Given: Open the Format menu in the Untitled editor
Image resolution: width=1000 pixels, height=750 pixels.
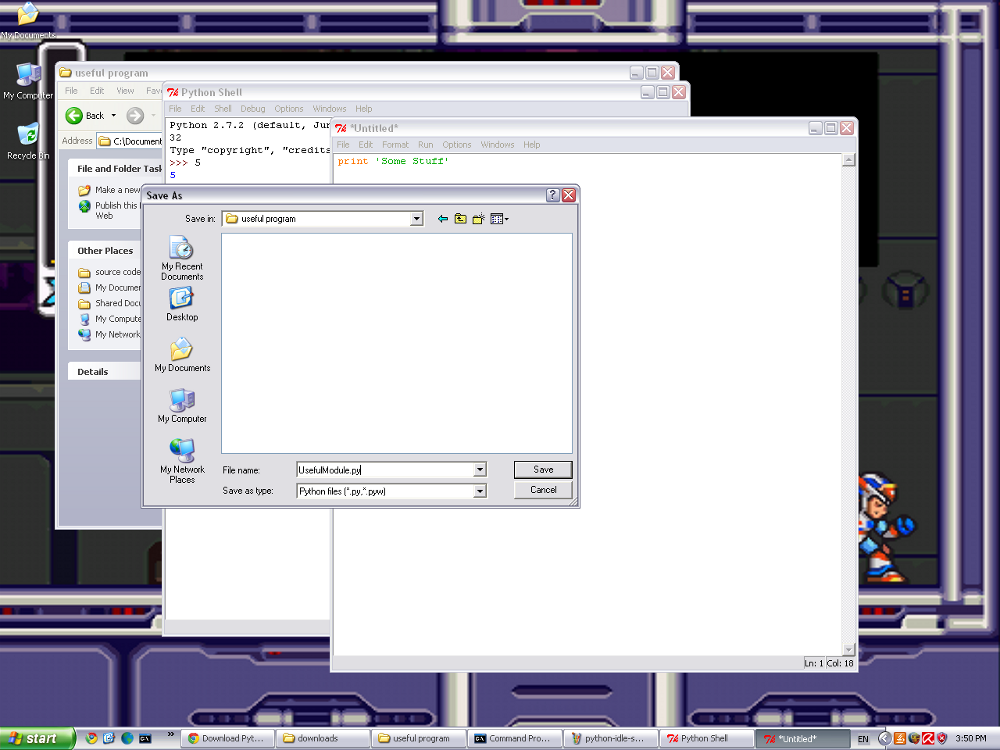Looking at the screenshot, I should click(395, 145).
